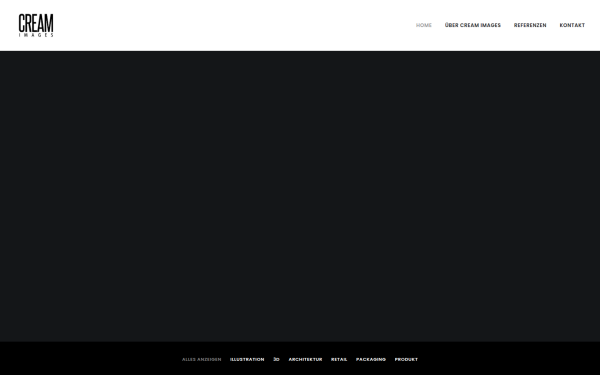The width and height of the screenshot is (600, 375).
Task: Show Retail projects
Action: click(339, 359)
